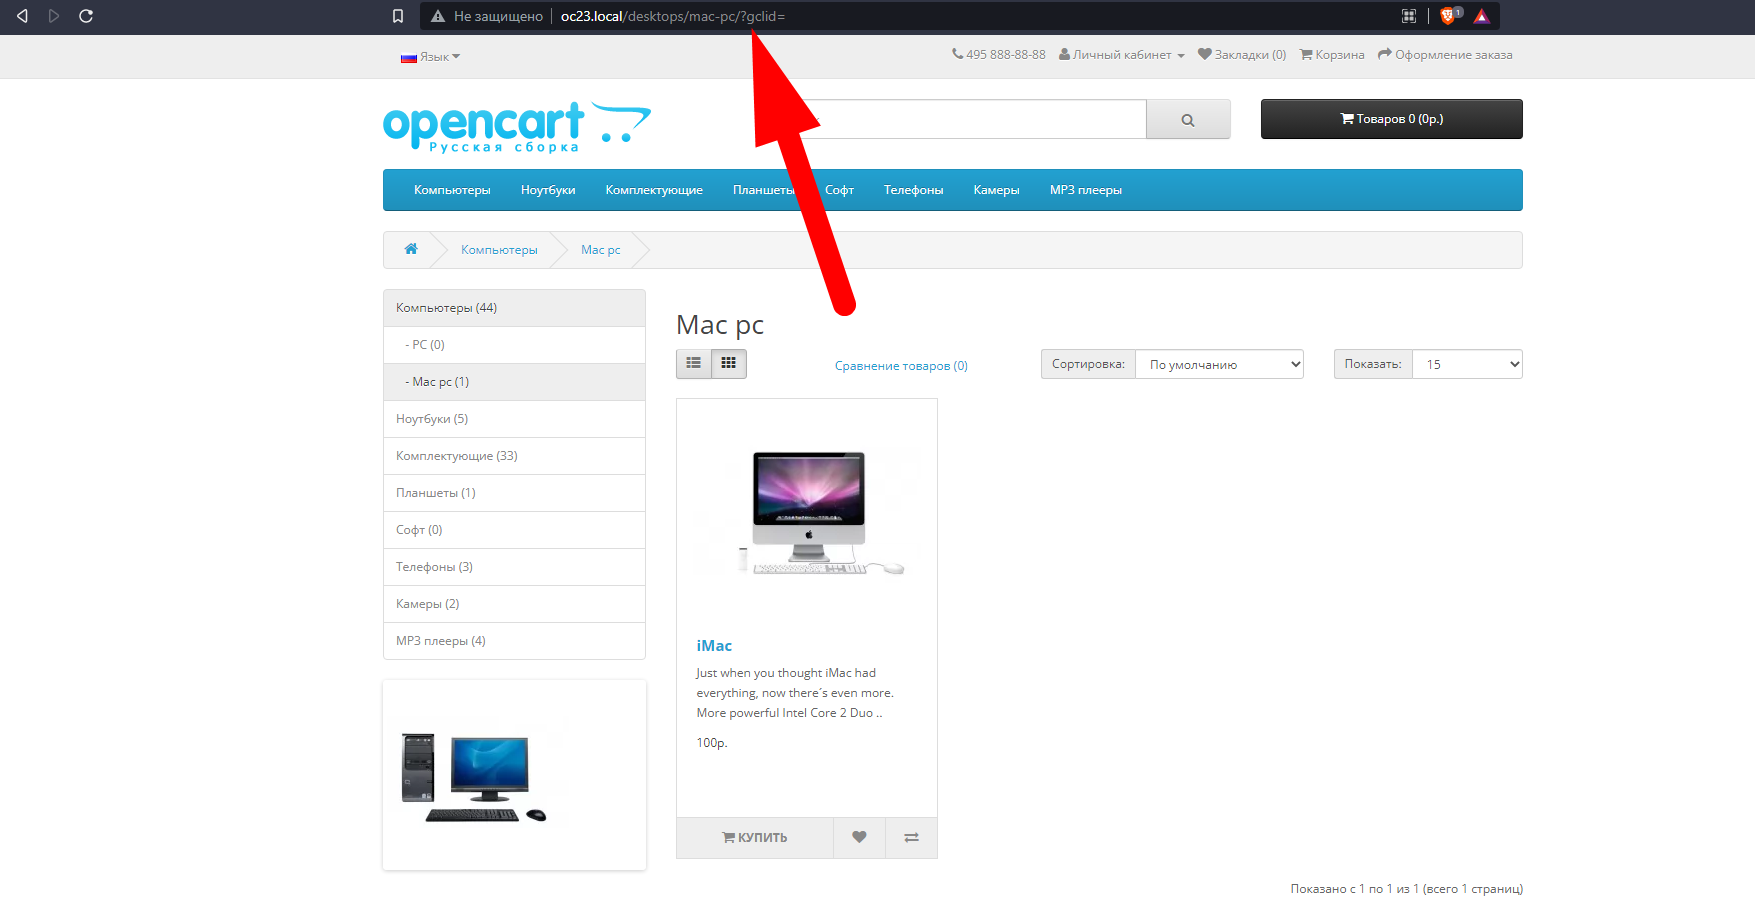Open Комплектующие menu item

click(654, 190)
